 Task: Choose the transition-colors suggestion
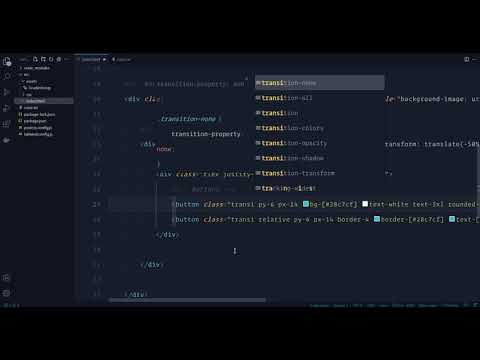[x=320, y=128]
